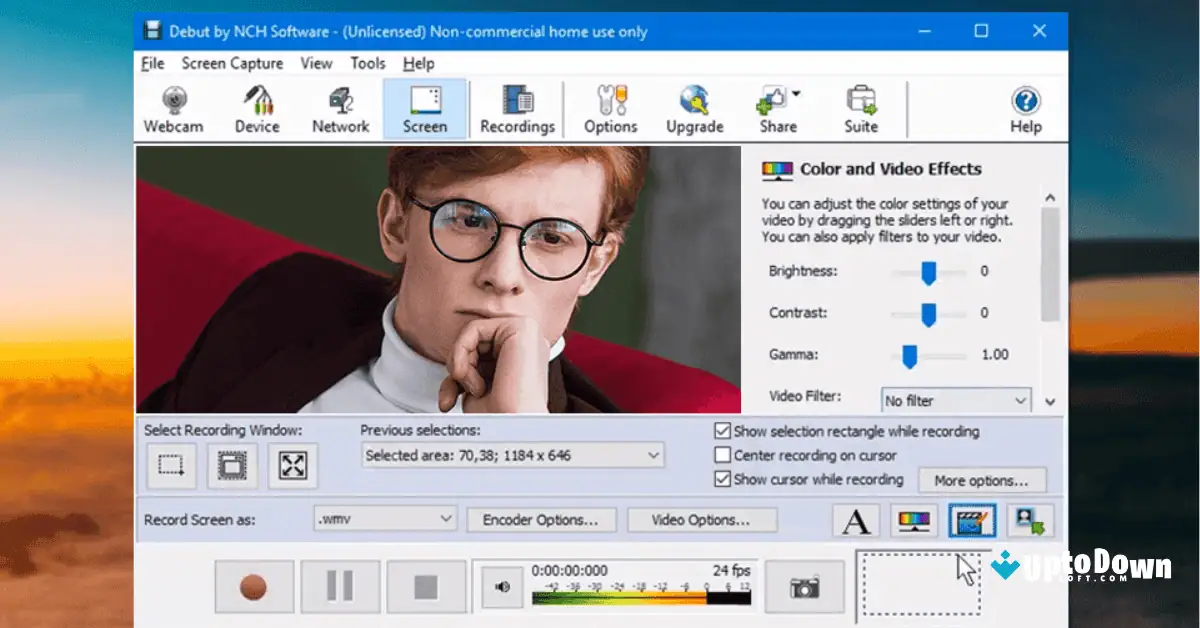Click the Encoder Options button
This screenshot has height=628, width=1200.
click(x=541, y=519)
